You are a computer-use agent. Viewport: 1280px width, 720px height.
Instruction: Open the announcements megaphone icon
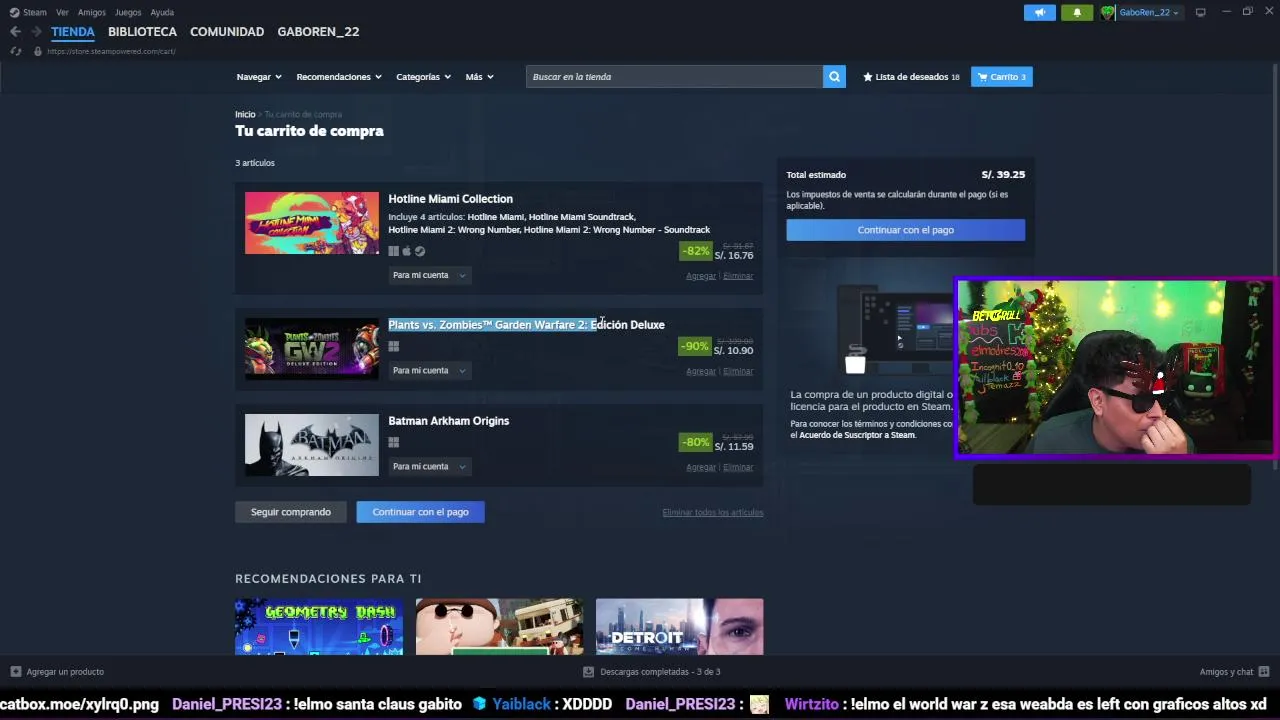[x=1040, y=12]
